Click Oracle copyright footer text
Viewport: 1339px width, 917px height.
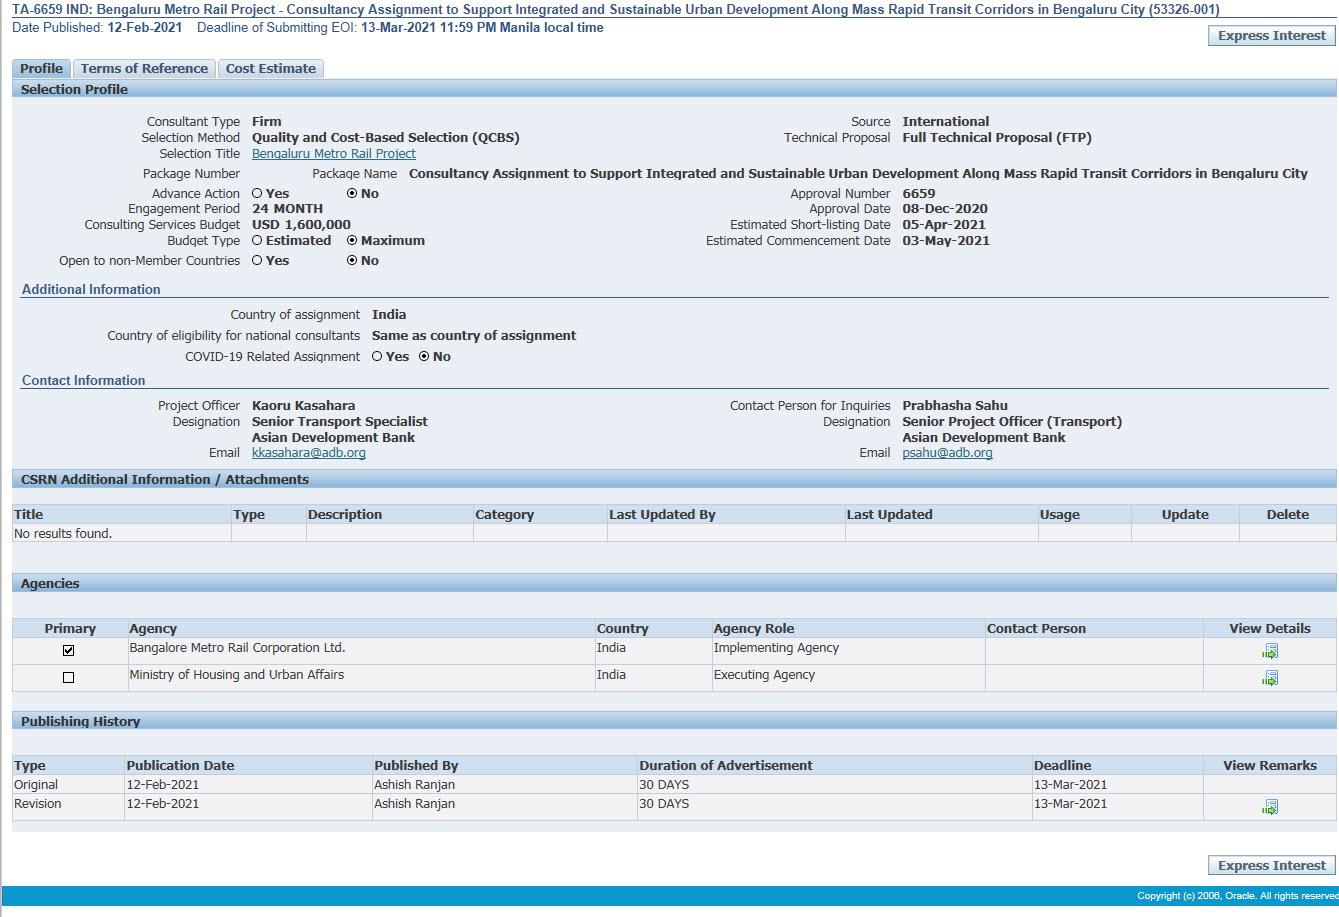tap(1237, 896)
